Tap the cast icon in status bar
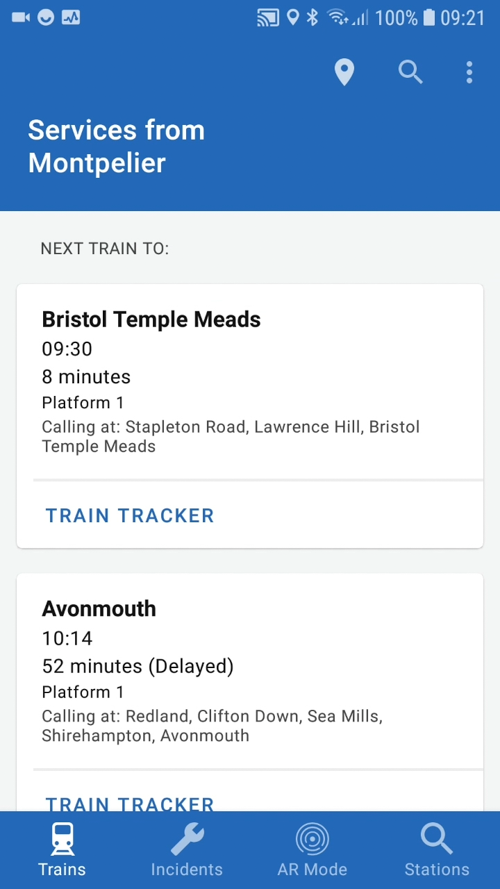 click(x=268, y=18)
